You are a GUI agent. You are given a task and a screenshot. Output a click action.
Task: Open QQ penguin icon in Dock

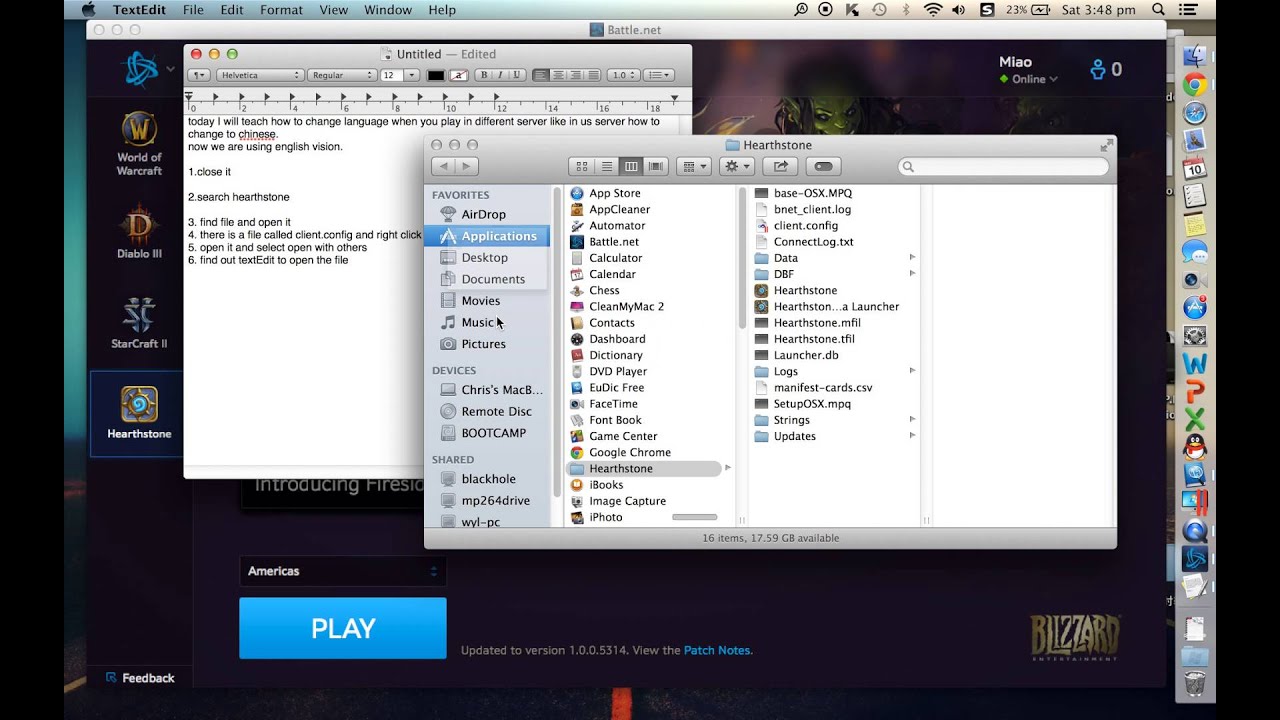[1194, 446]
